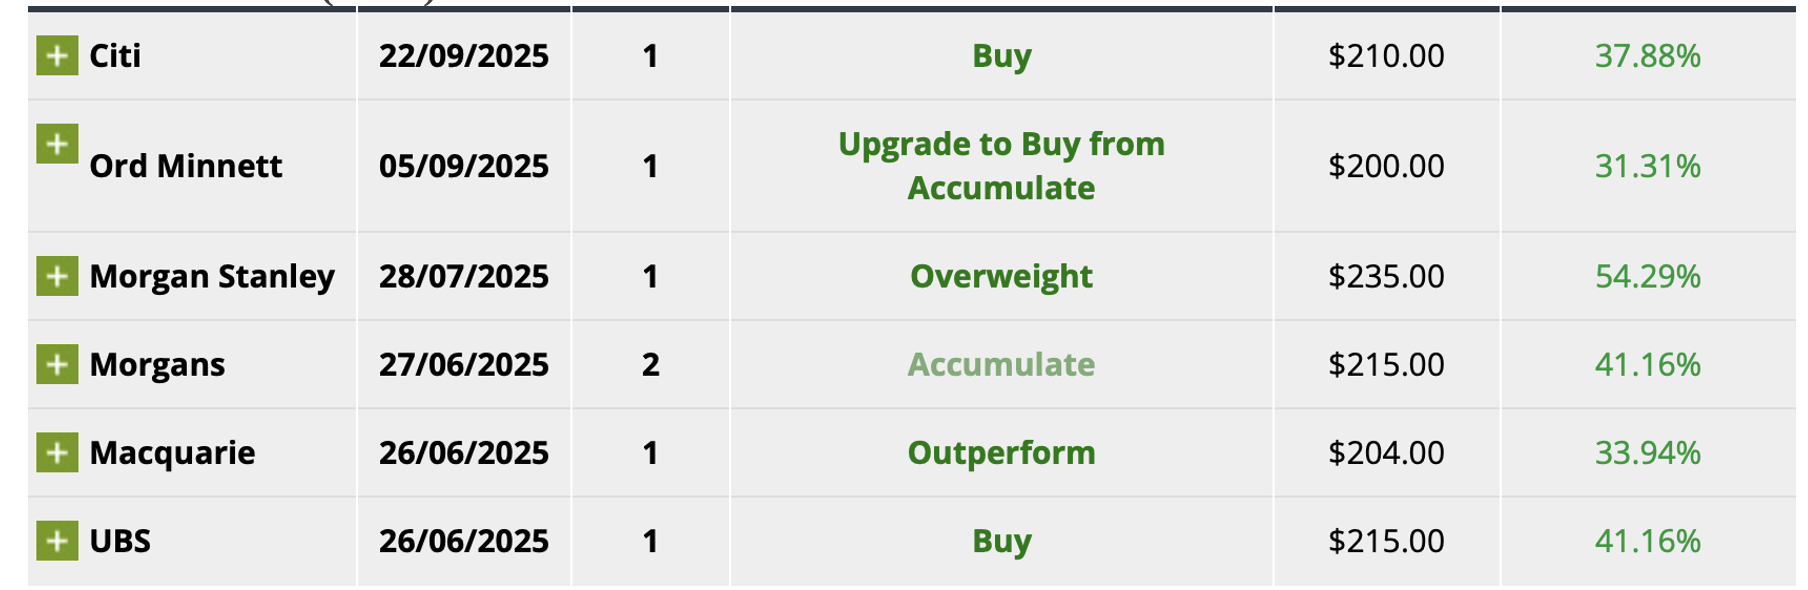Click the Macquarie $204.00 price target
The height and width of the screenshot is (590, 1808).
(1386, 453)
